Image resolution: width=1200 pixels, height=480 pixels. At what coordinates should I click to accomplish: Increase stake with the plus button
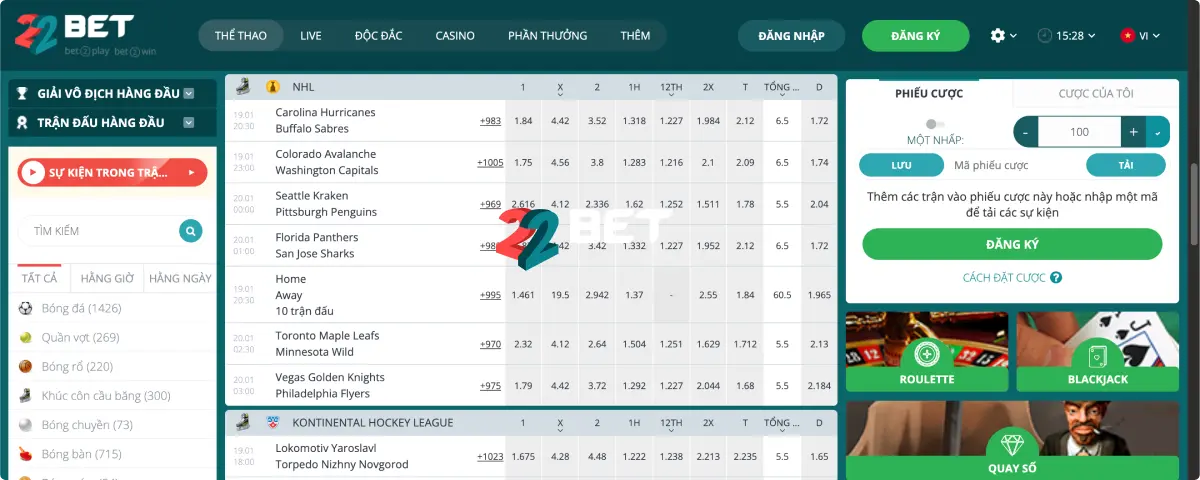(1133, 132)
